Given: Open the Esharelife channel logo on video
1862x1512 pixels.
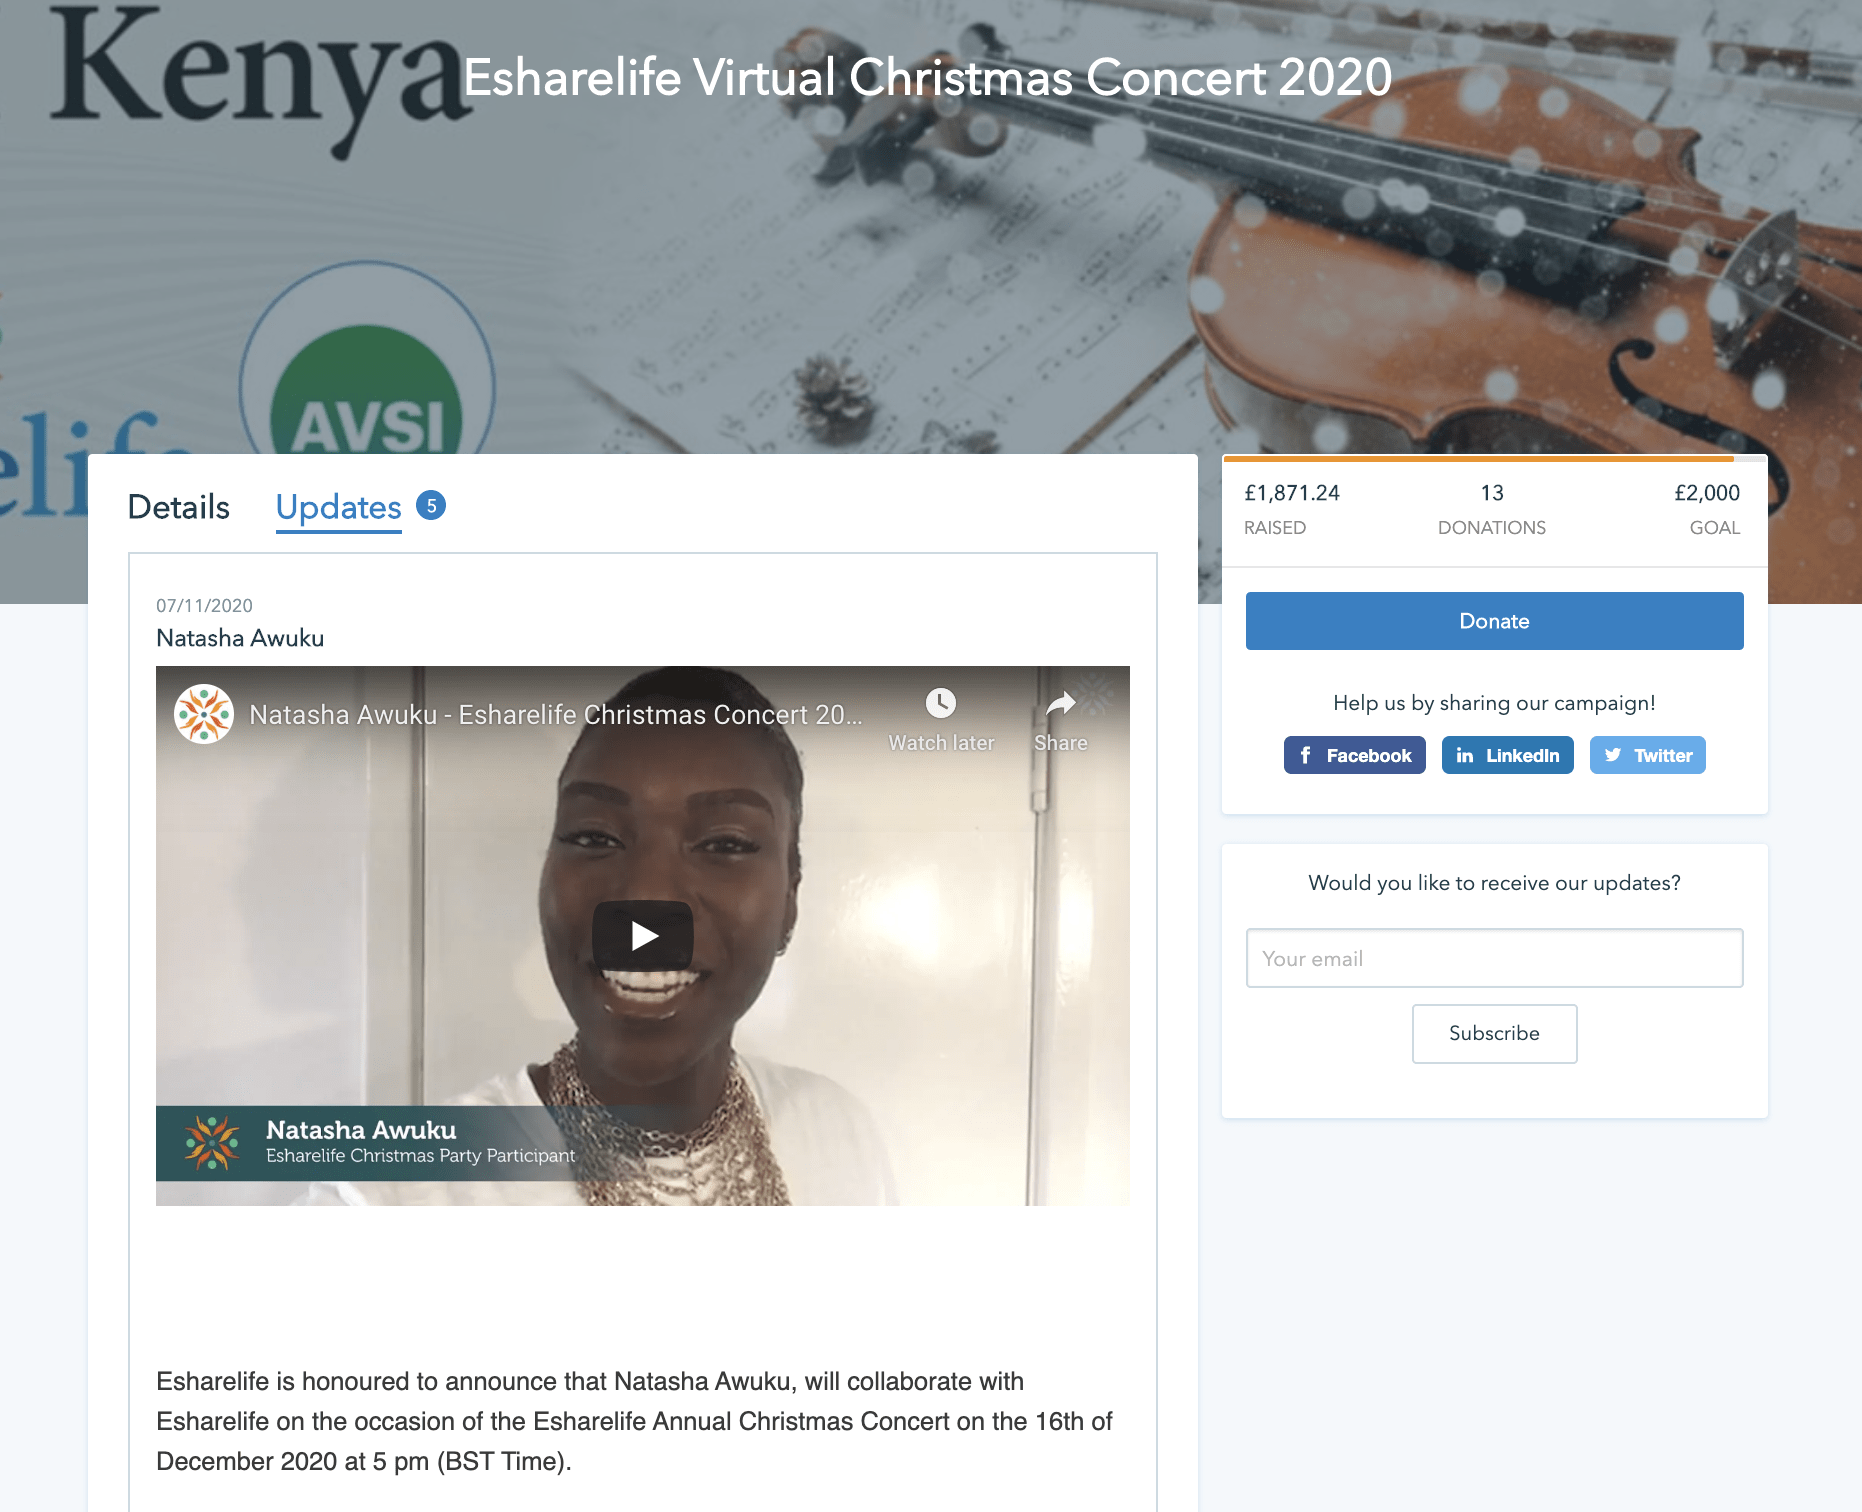Looking at the screenshot, I should click(x=204, y=714).
